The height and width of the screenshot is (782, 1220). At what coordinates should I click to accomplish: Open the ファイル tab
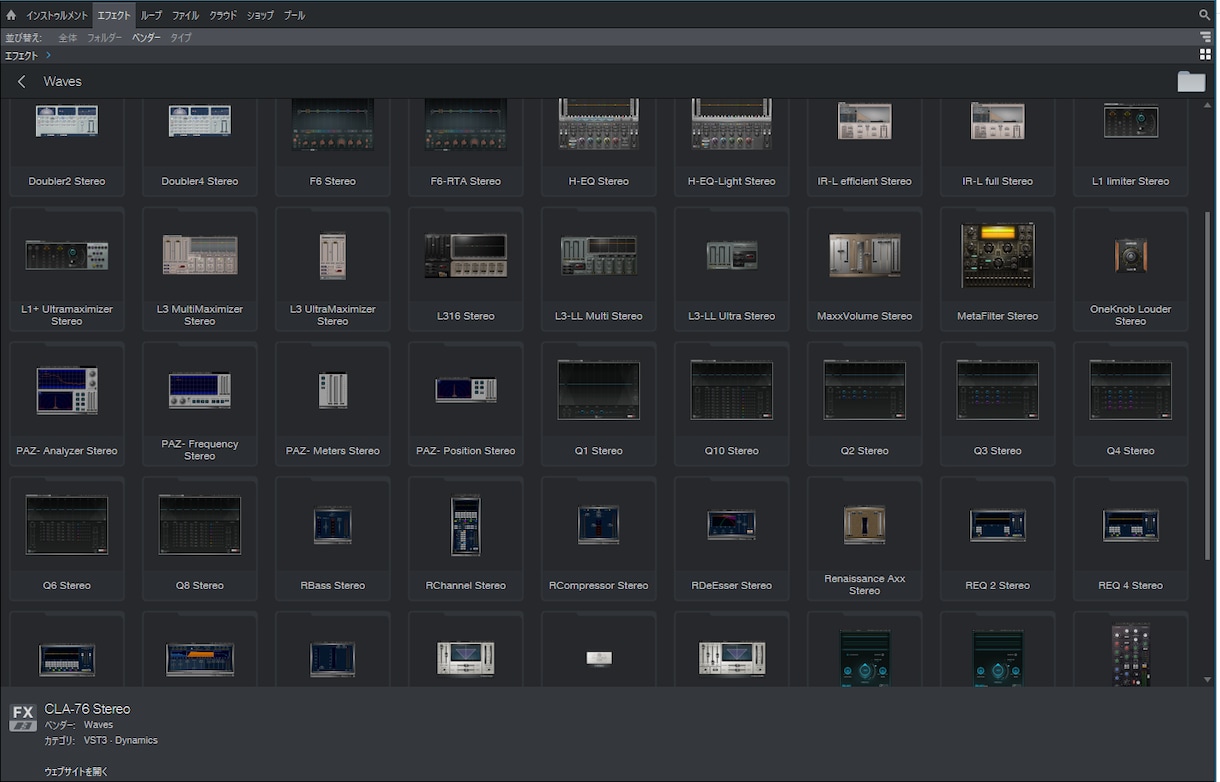click(185, 15)
